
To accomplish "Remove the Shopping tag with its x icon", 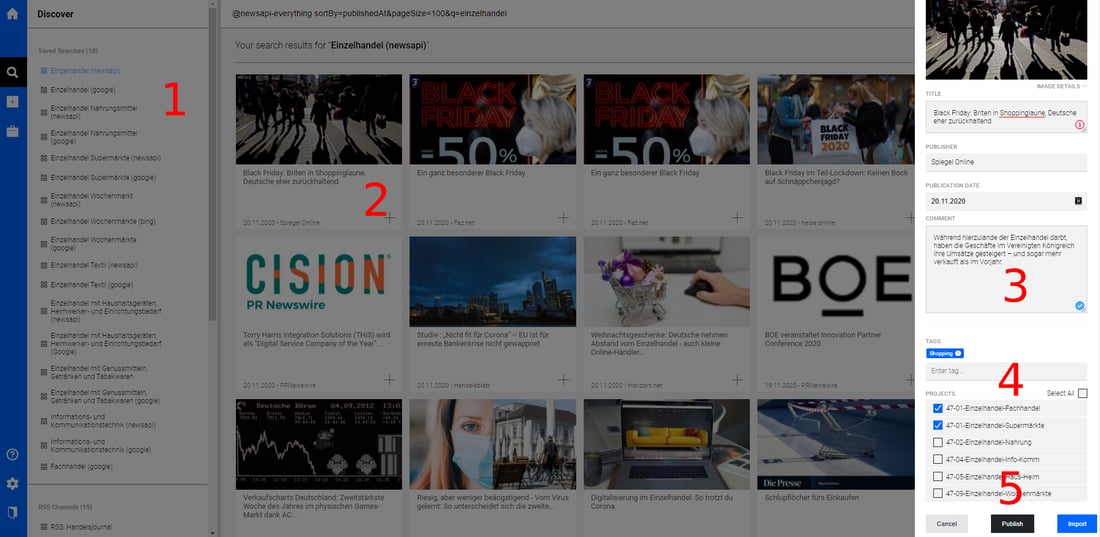I will pos(958,353).
